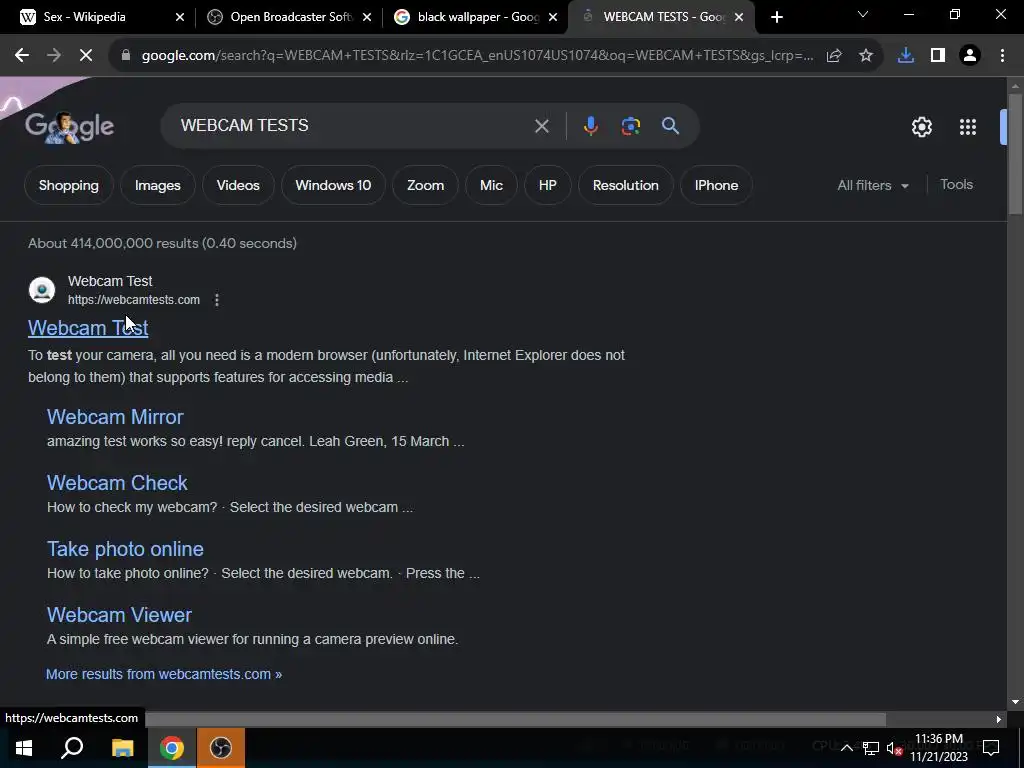The width and height of the screenshot is (1024, 768).
Task: Open the Webcam Test result link
Action: 88,328
